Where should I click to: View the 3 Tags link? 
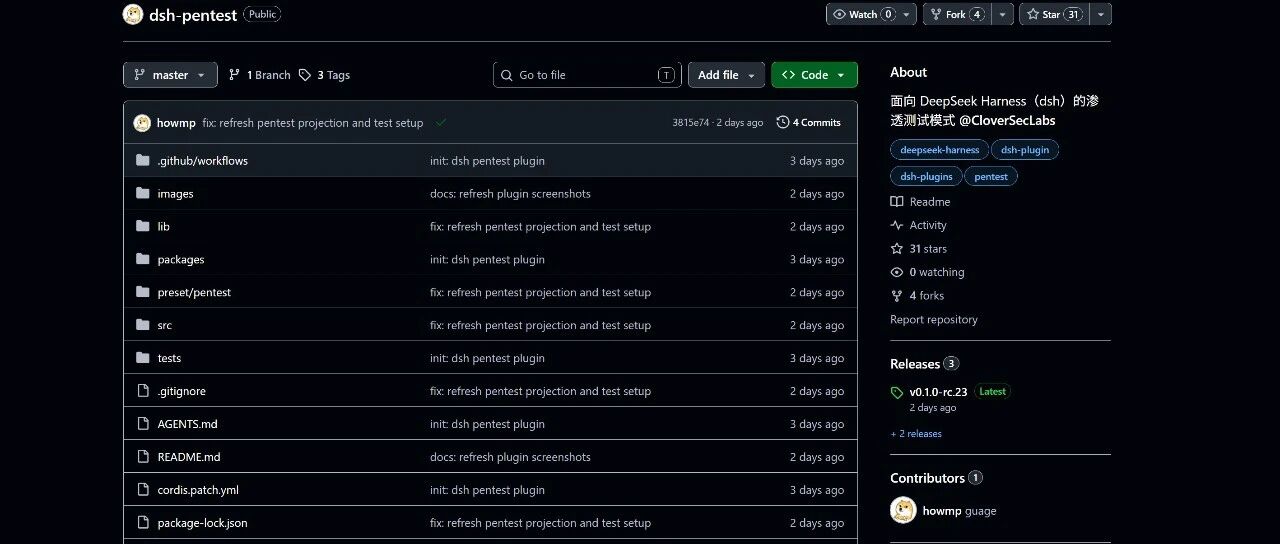(324, 75)
